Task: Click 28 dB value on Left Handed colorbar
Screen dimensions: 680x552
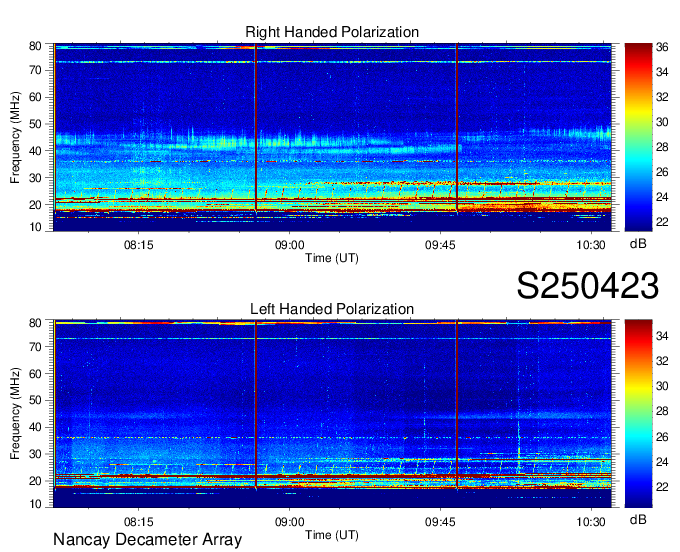Action: coord(662,411)
